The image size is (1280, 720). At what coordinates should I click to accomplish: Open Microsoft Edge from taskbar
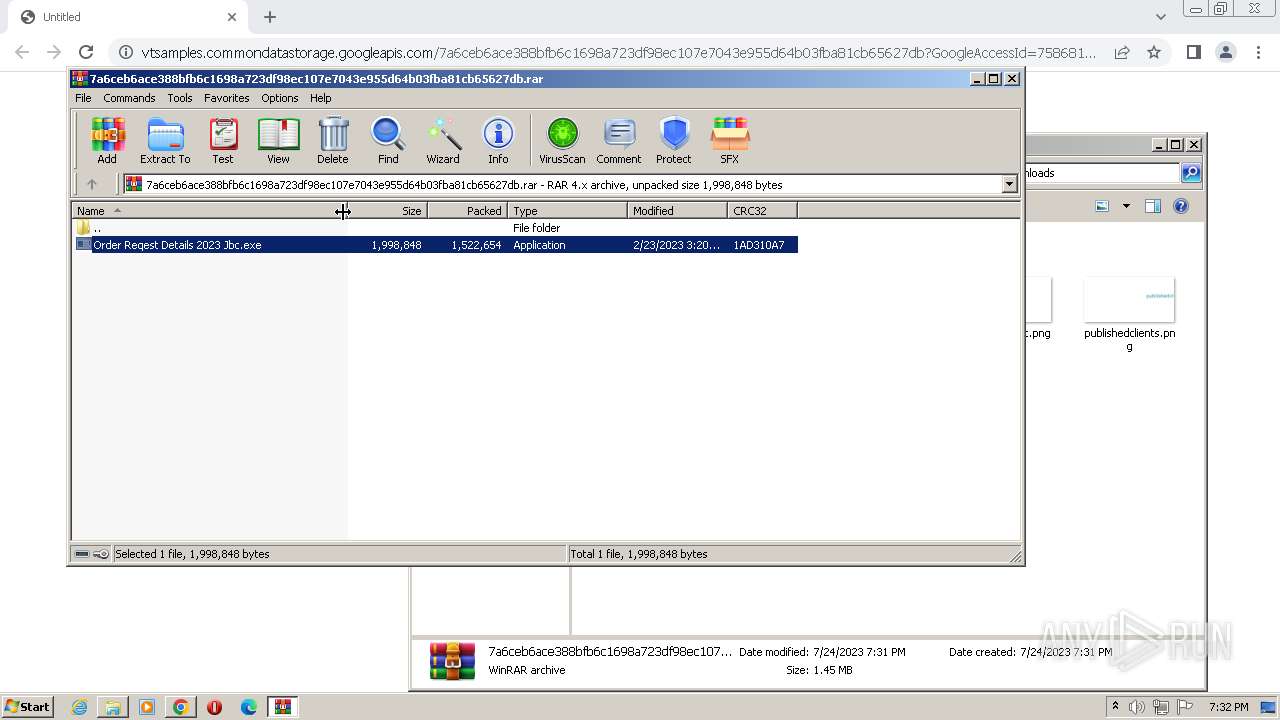[x=249, y=707]
